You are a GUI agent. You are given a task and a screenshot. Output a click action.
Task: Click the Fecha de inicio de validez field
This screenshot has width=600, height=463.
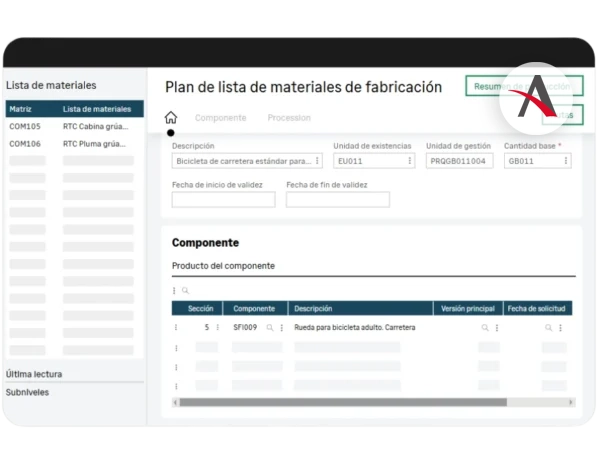(223, 199)
